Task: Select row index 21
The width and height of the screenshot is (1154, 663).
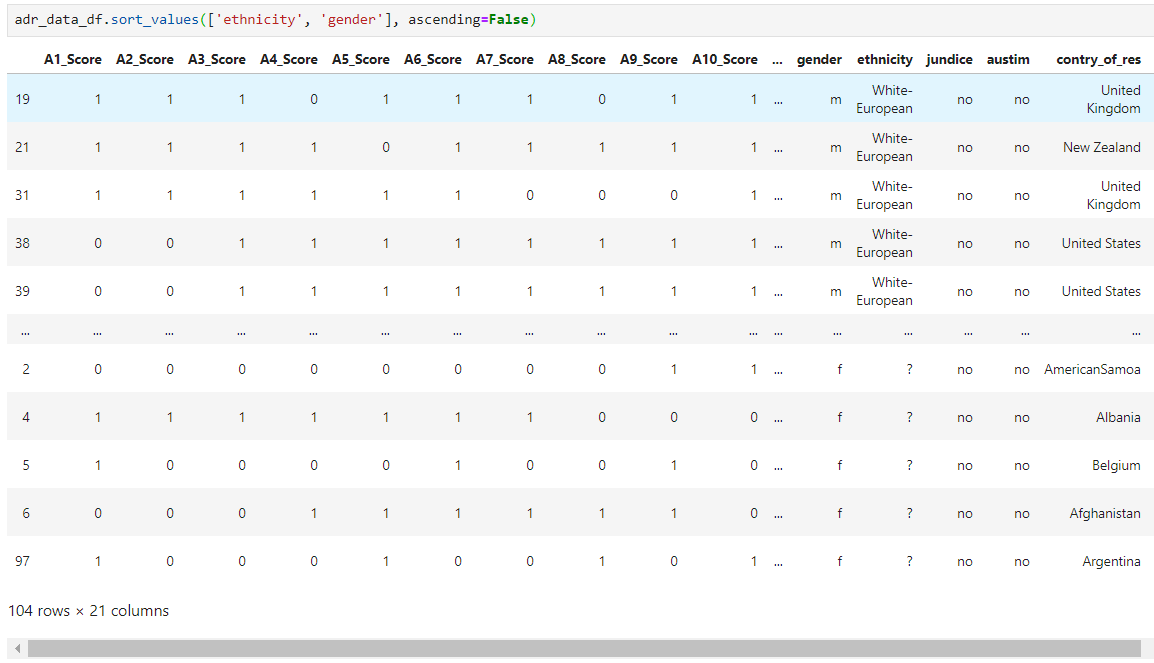Action: (x=23, y=147)
